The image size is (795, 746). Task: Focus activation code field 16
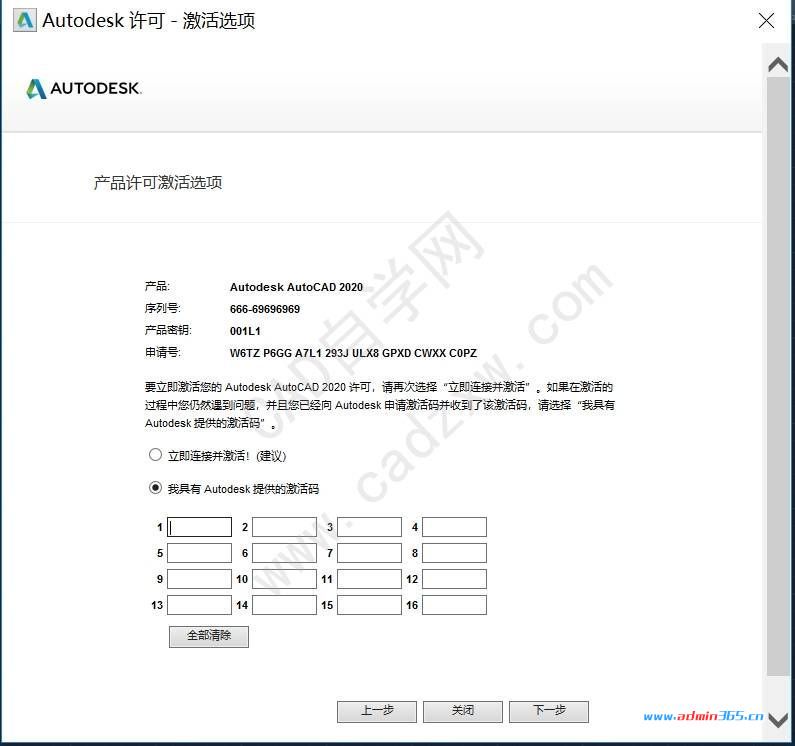coord(454,605)
